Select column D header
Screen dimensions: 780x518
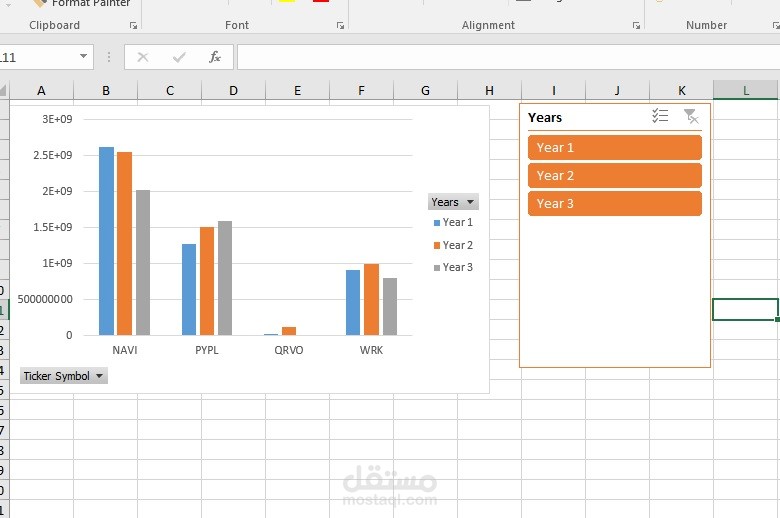click(233, 91)
